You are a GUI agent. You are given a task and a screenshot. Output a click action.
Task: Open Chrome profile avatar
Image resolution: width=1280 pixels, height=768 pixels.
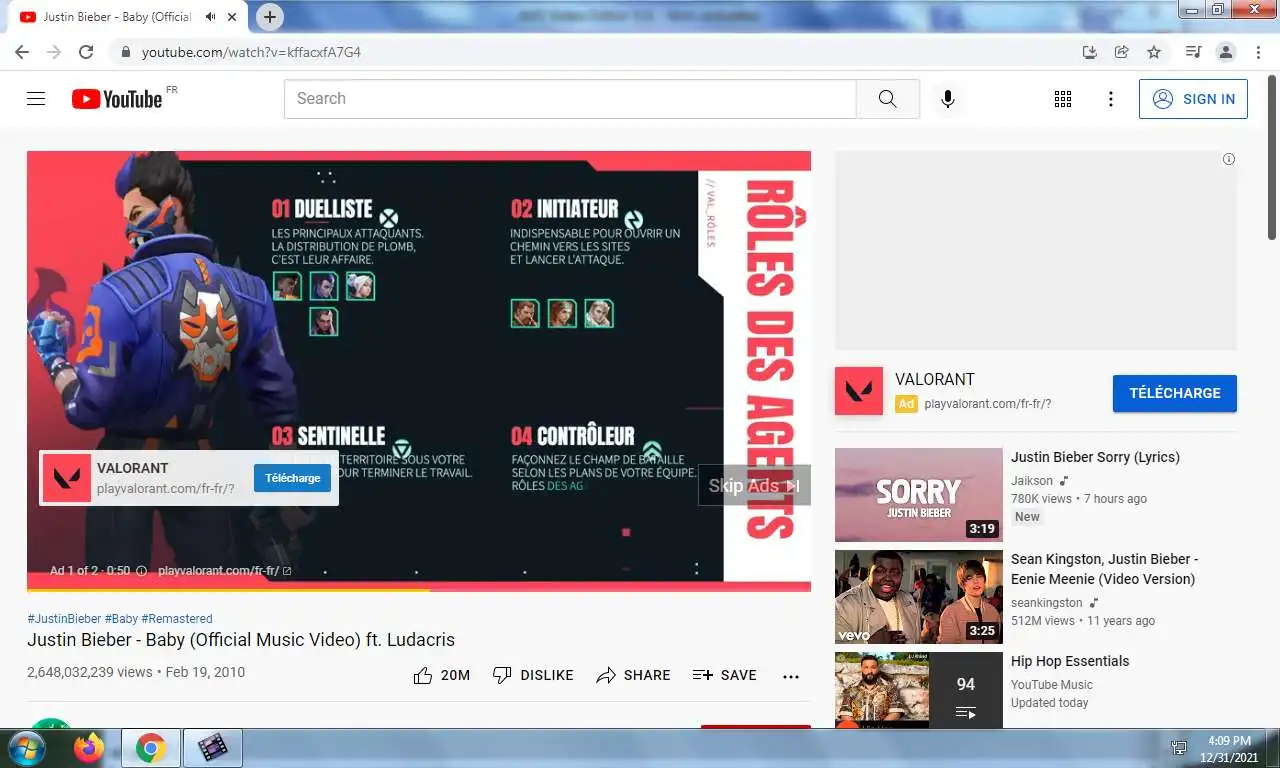pyautogui.click(x=1225, y=52)
